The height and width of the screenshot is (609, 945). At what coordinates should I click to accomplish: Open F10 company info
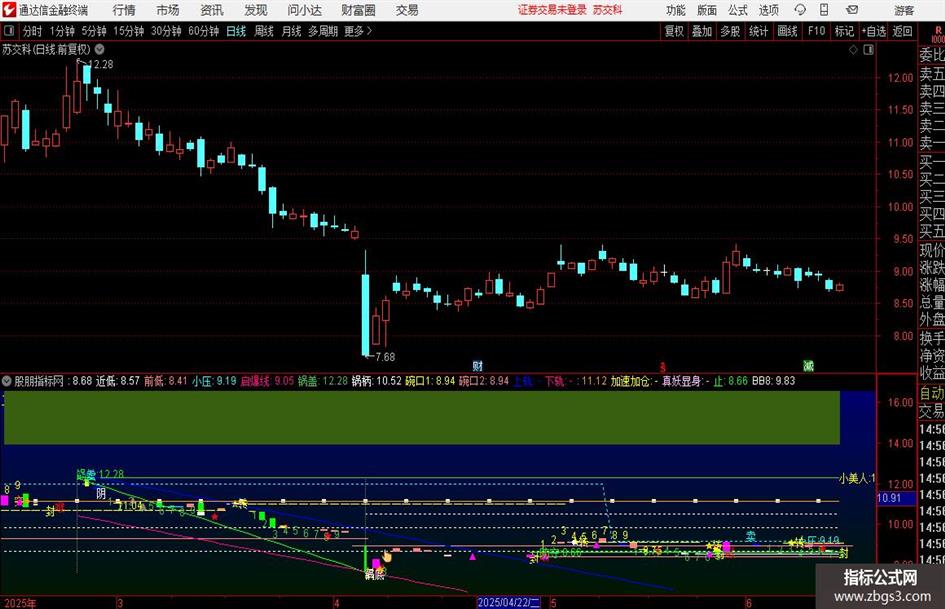click(x=817, y=31)
